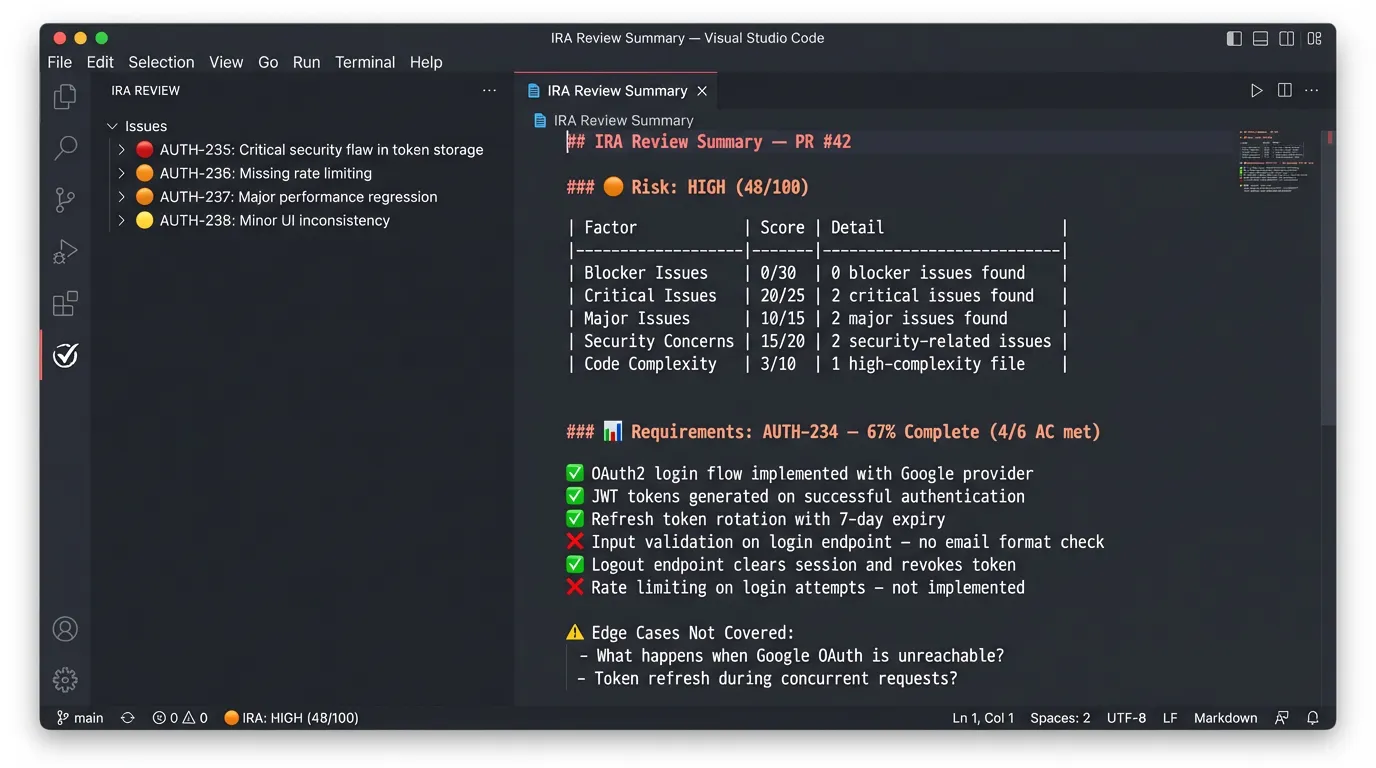Click the file icon on IRA Review Summary tab
The image size is (1376, 768).
pyautogui.click(x=535, y=91)
